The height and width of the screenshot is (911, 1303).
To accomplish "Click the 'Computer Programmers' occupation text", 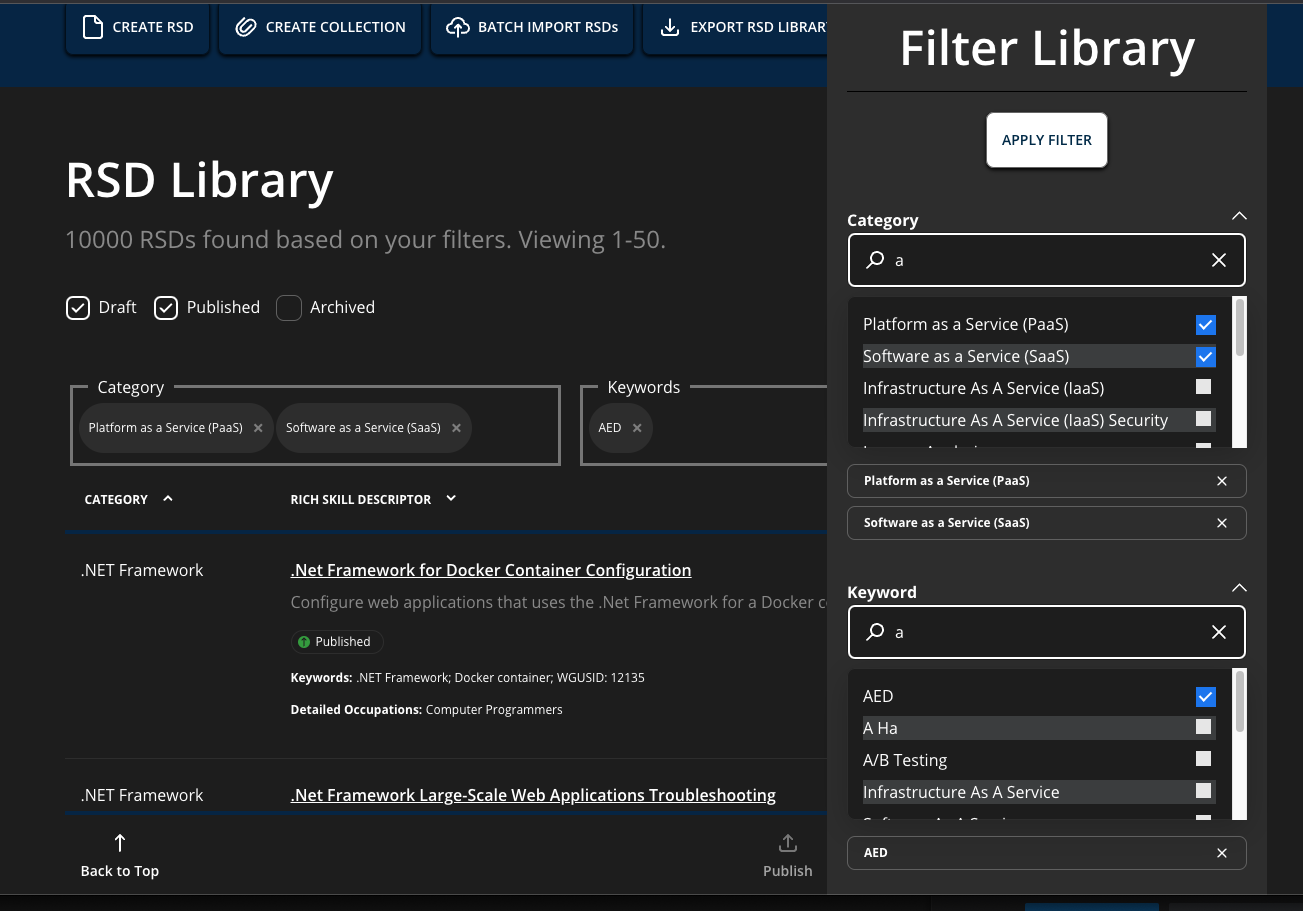I will (494, 710).
